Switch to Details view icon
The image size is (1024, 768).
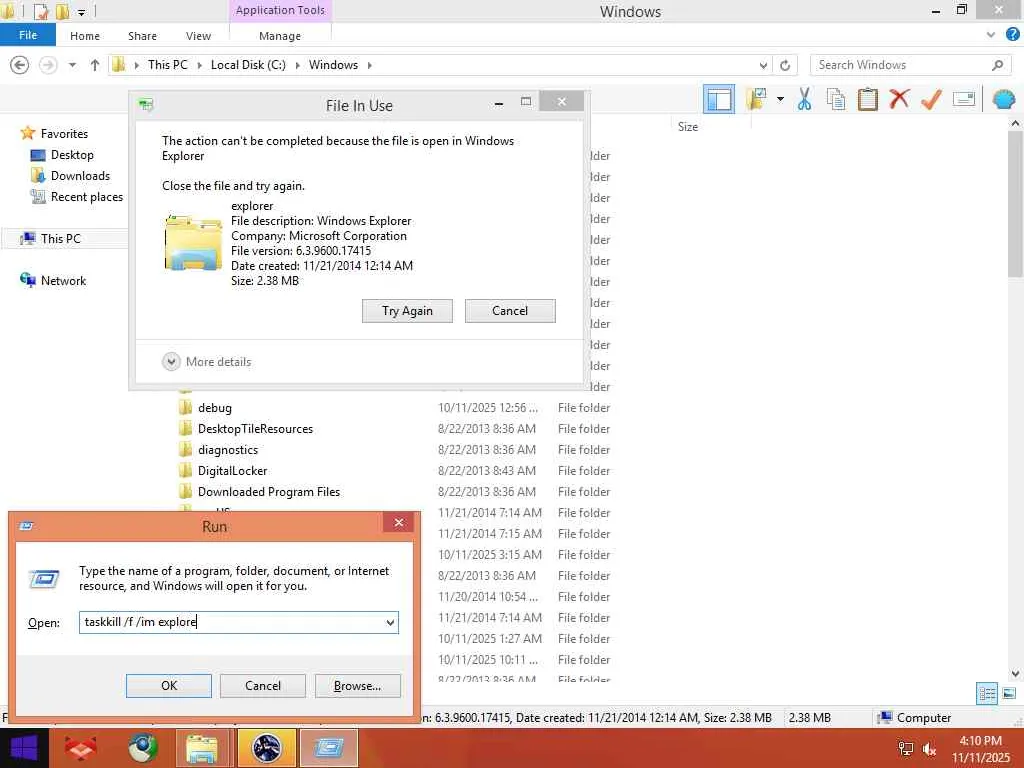coord(987,694)
